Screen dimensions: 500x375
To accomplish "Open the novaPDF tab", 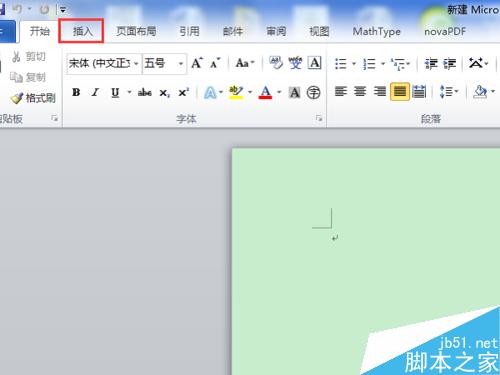I will [x=445, y=31].
